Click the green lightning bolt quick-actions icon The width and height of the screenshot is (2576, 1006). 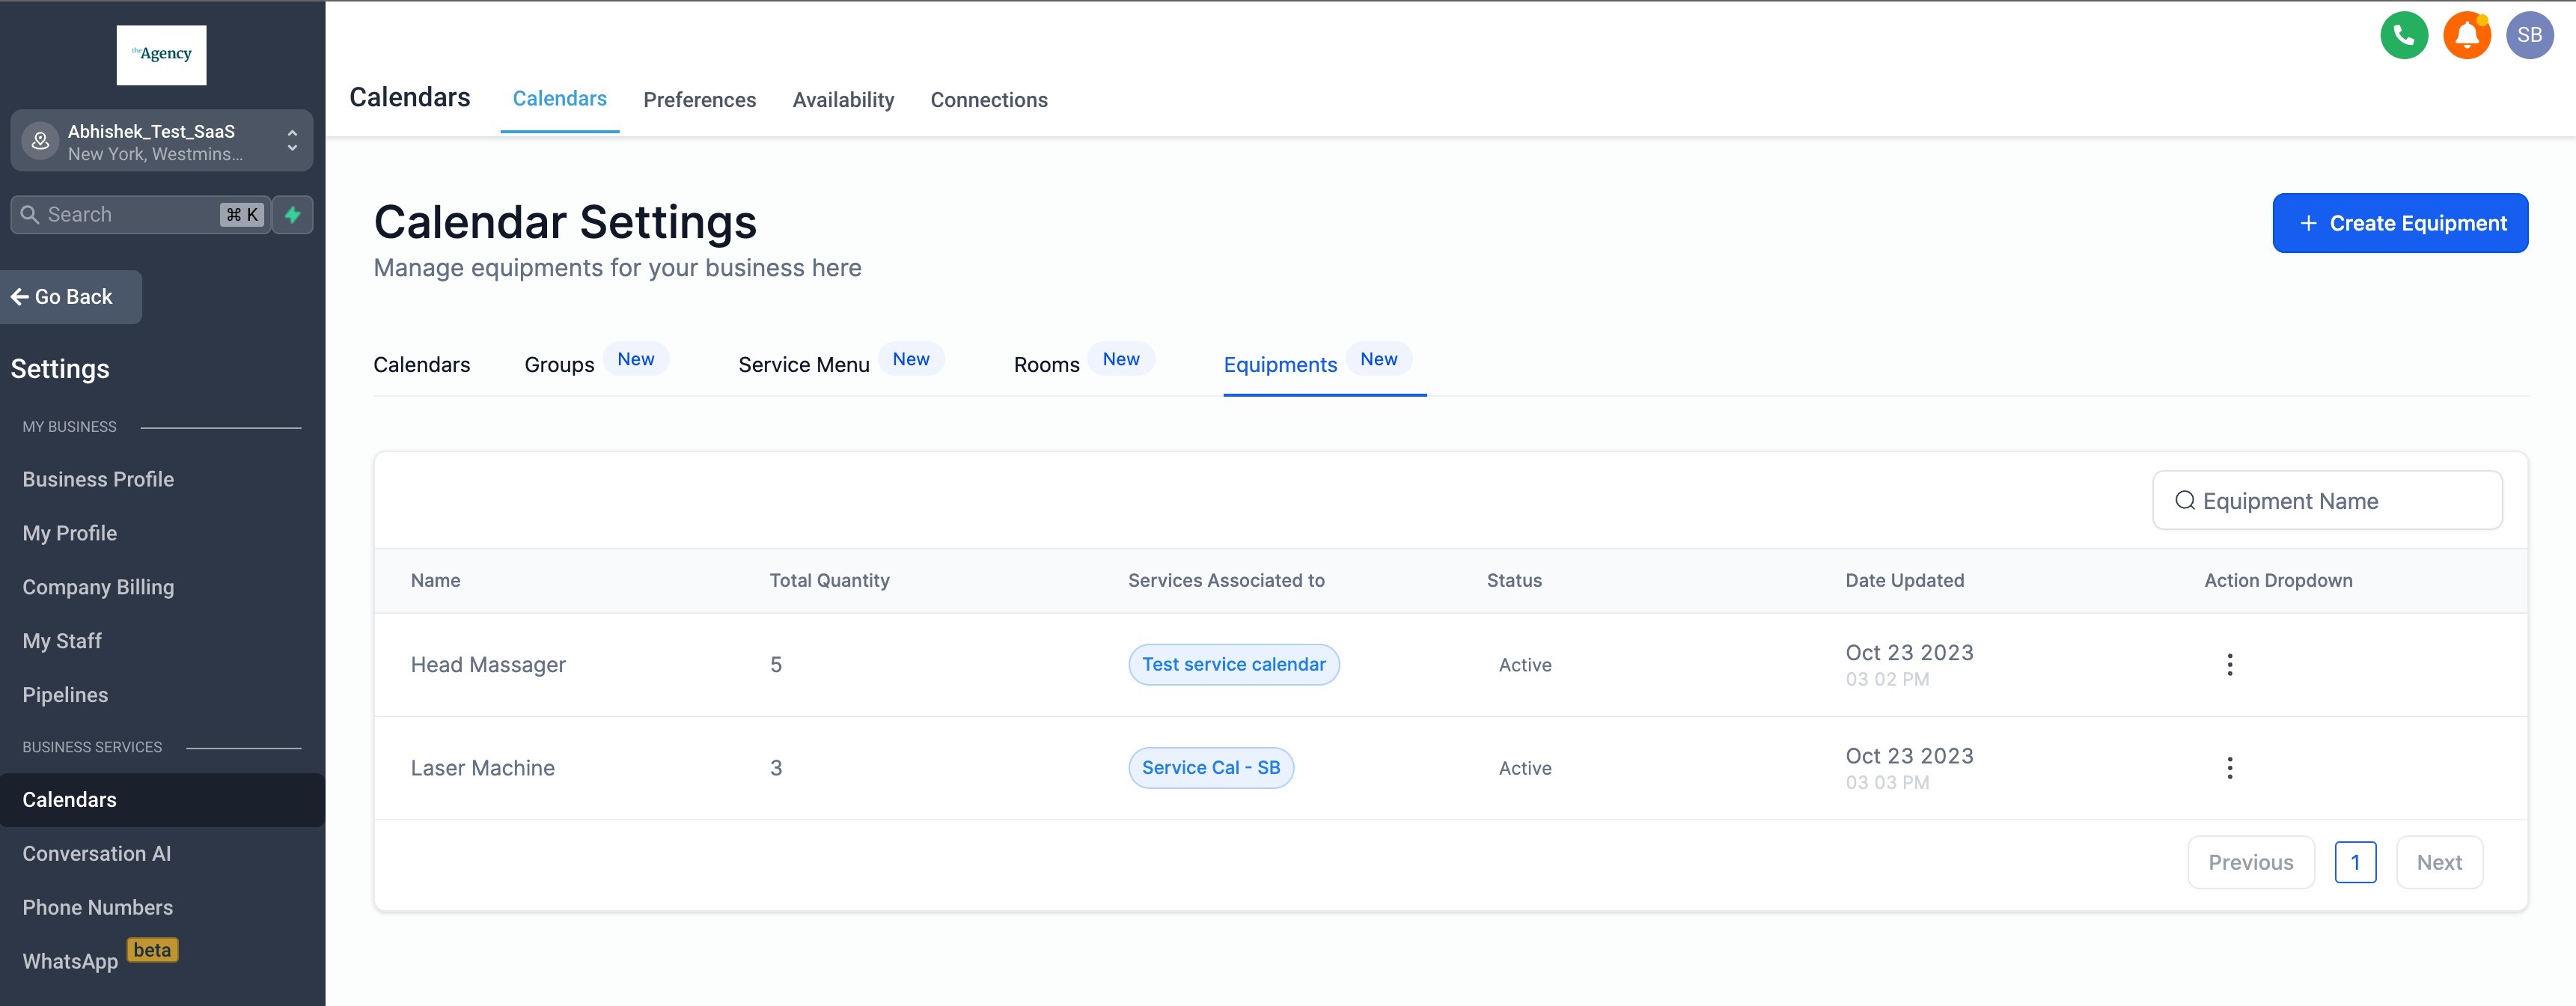(292, 214)
